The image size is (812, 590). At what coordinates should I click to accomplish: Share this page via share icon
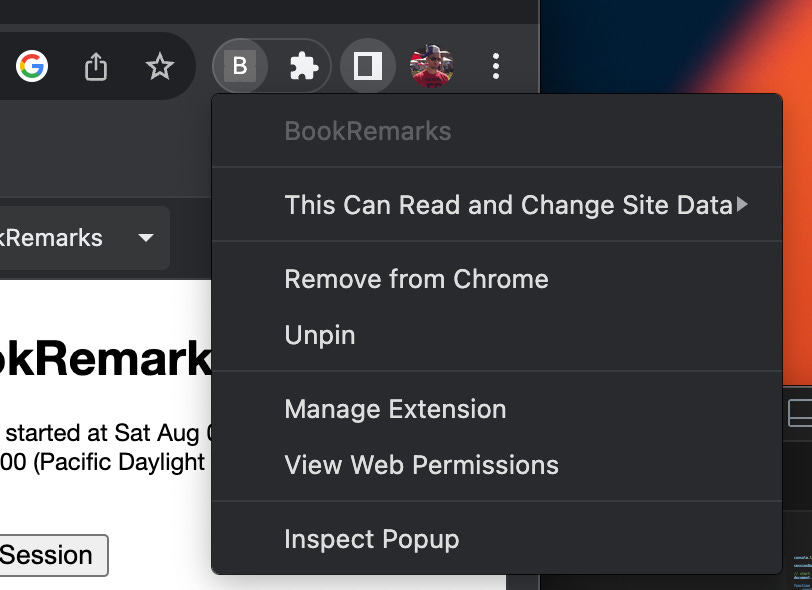(x=96, y=66)
